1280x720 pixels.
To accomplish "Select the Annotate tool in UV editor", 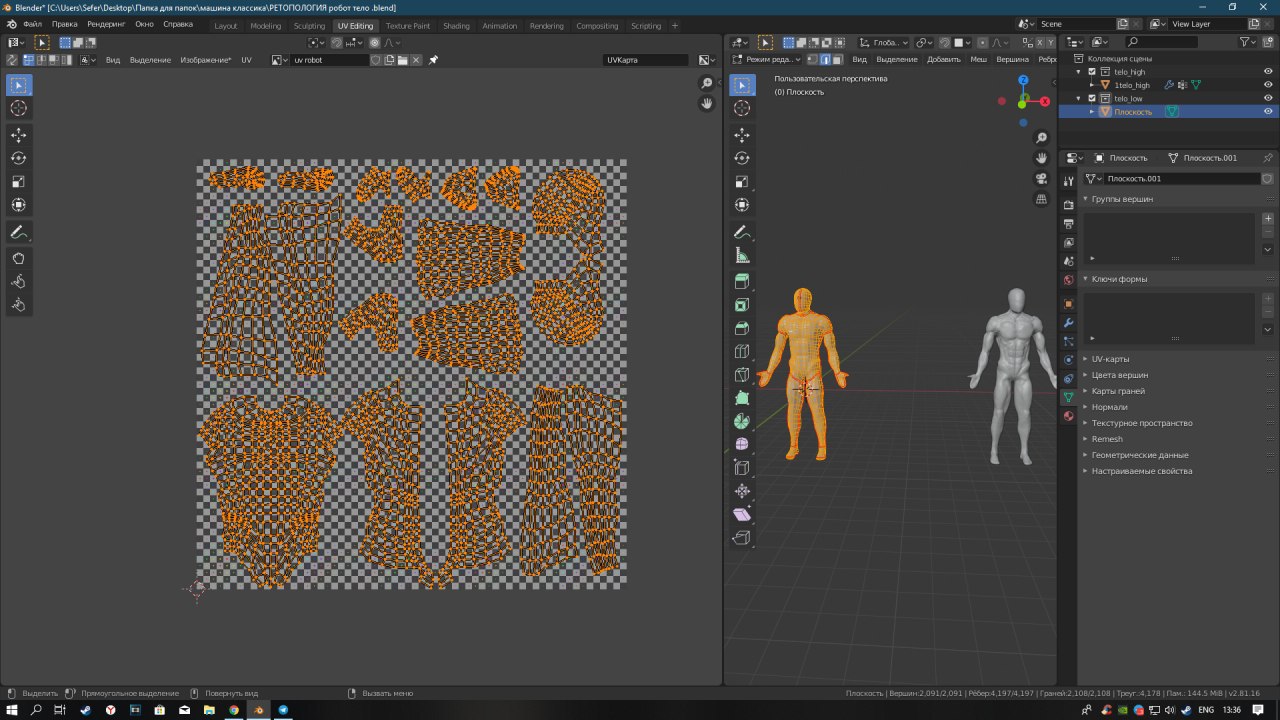I will tap(18, 232).
